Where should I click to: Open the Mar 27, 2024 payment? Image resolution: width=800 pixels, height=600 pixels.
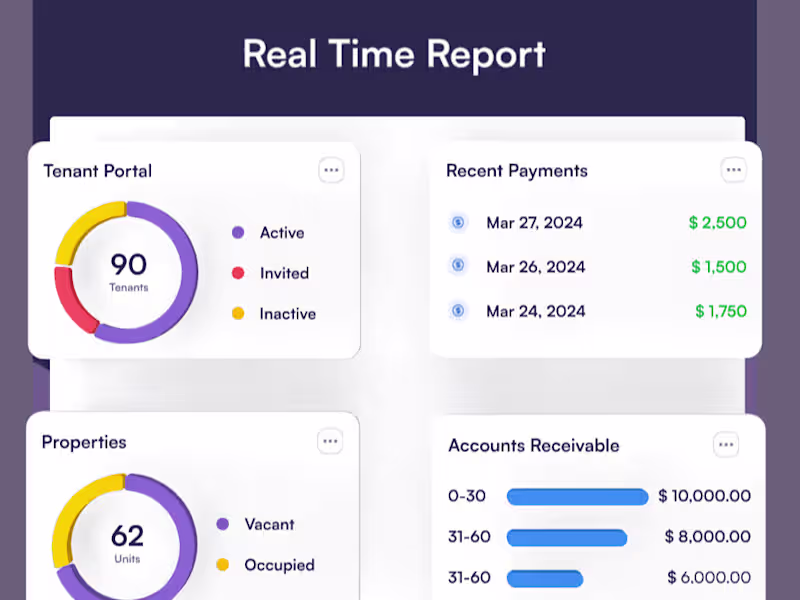click(596, 222)
